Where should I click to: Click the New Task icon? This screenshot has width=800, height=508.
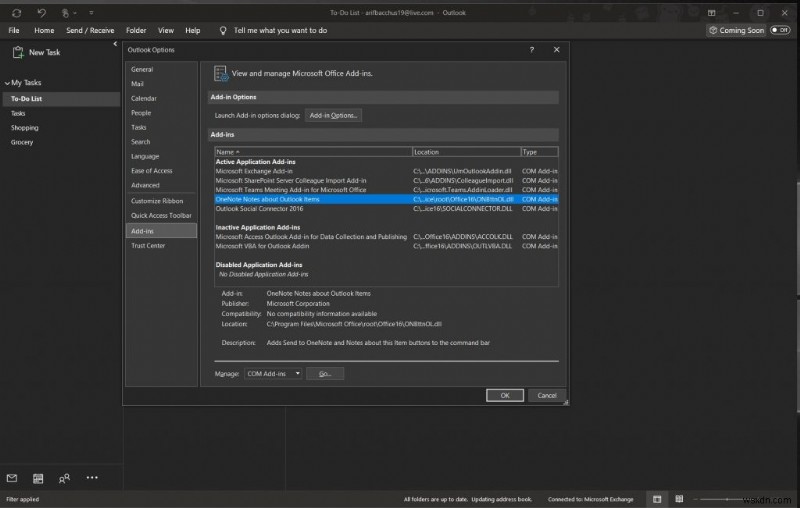coord(17,52)
